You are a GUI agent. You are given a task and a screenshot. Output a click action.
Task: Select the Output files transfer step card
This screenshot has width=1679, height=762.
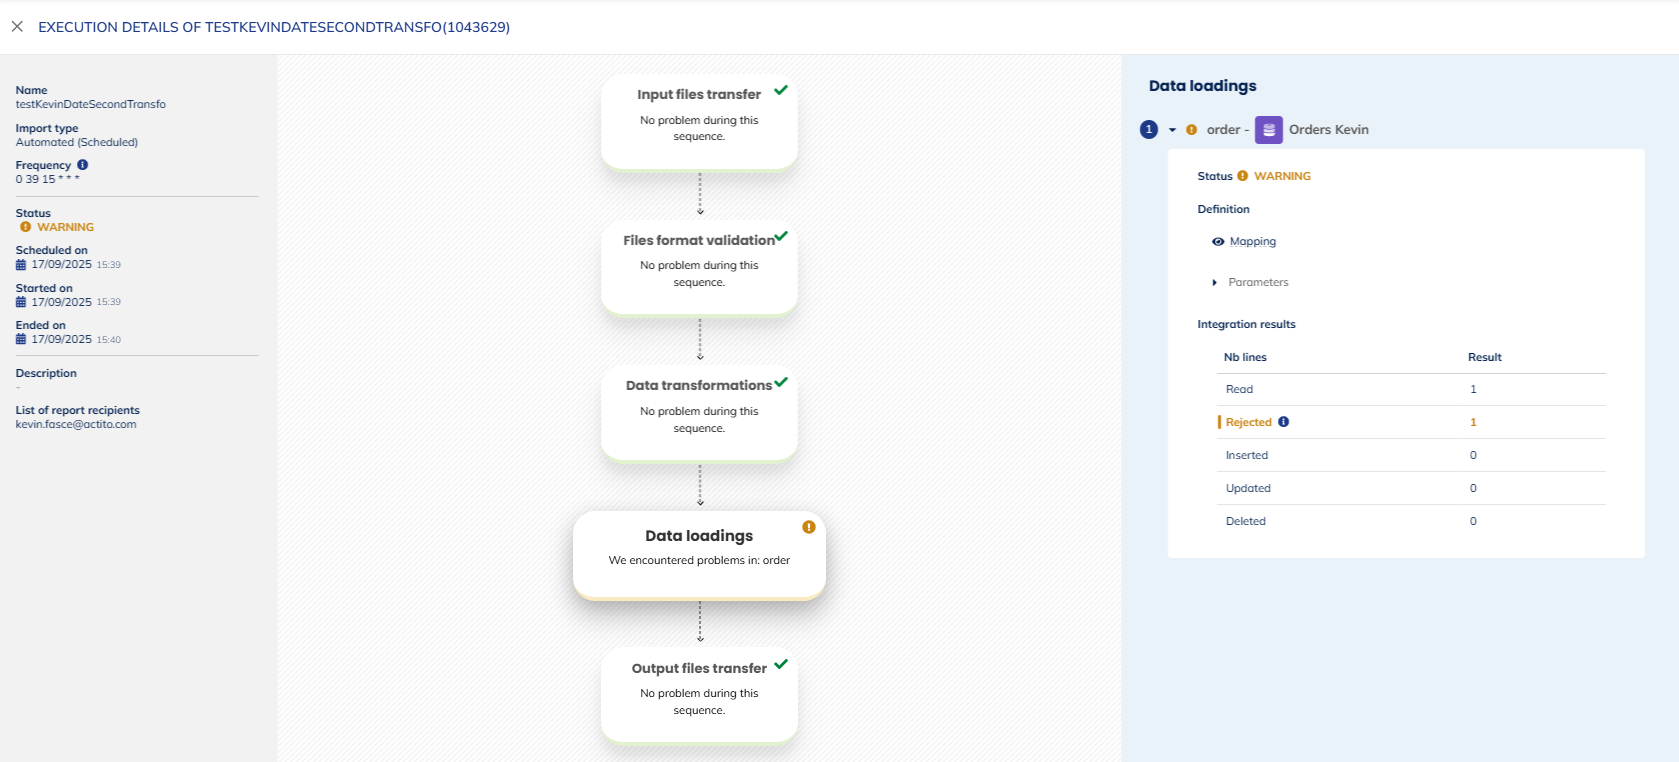pos(699,694)
